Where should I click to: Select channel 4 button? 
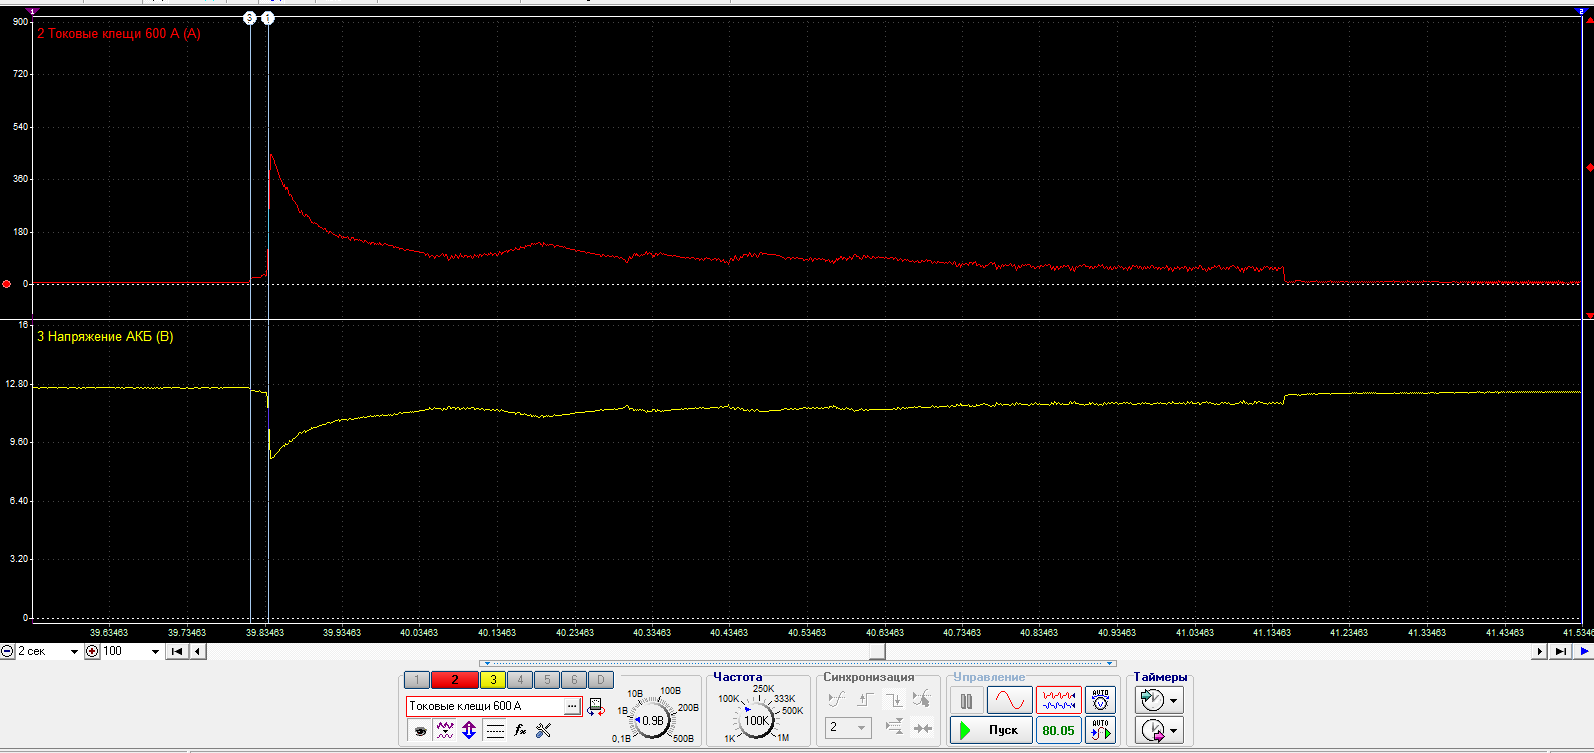520,680
